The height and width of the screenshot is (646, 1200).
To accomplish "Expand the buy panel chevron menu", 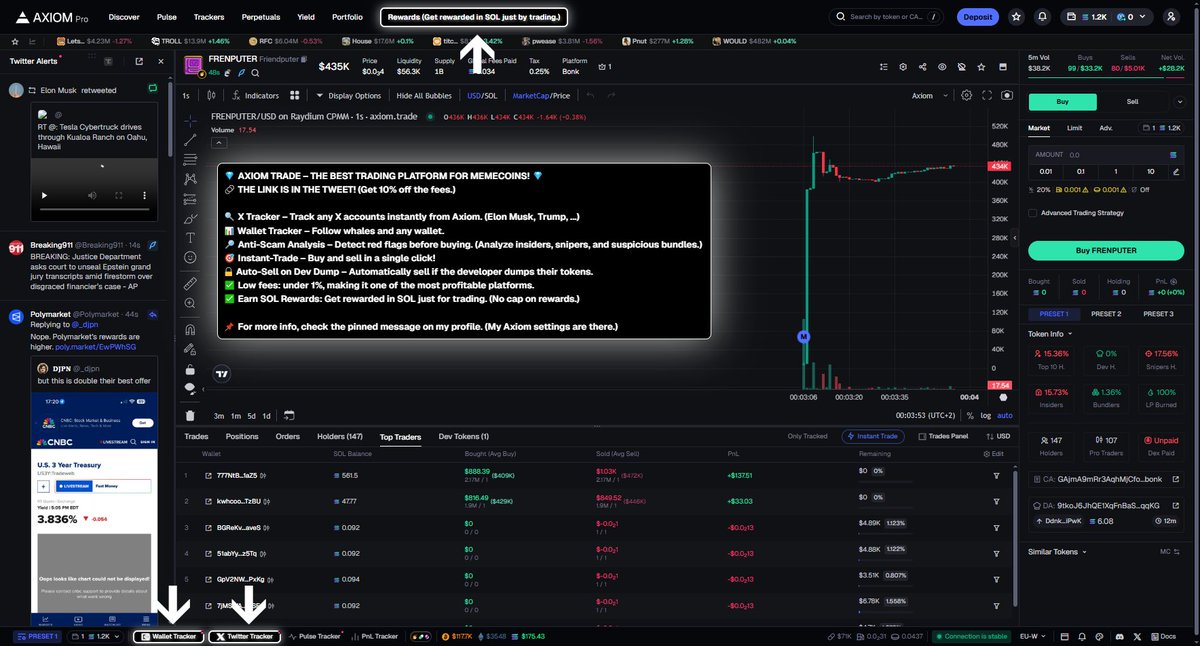I will tap(1182, 102).
